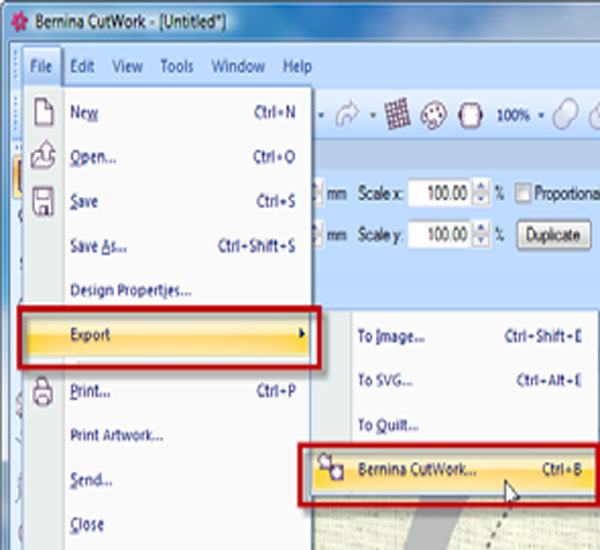This screenshot has height=550, width=600.
Task: Increase Scale x with up stepper
Action: (x=481, y=186)
